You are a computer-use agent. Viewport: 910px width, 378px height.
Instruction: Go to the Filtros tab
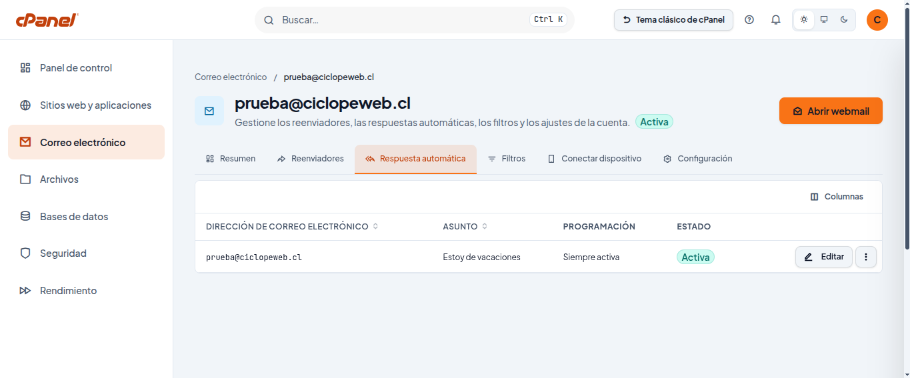click(507, 159)
